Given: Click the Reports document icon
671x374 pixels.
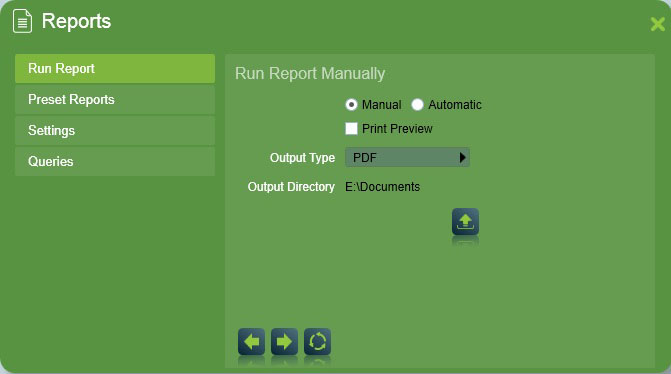Looking at the screenshot, I should [x=22, y=21].
